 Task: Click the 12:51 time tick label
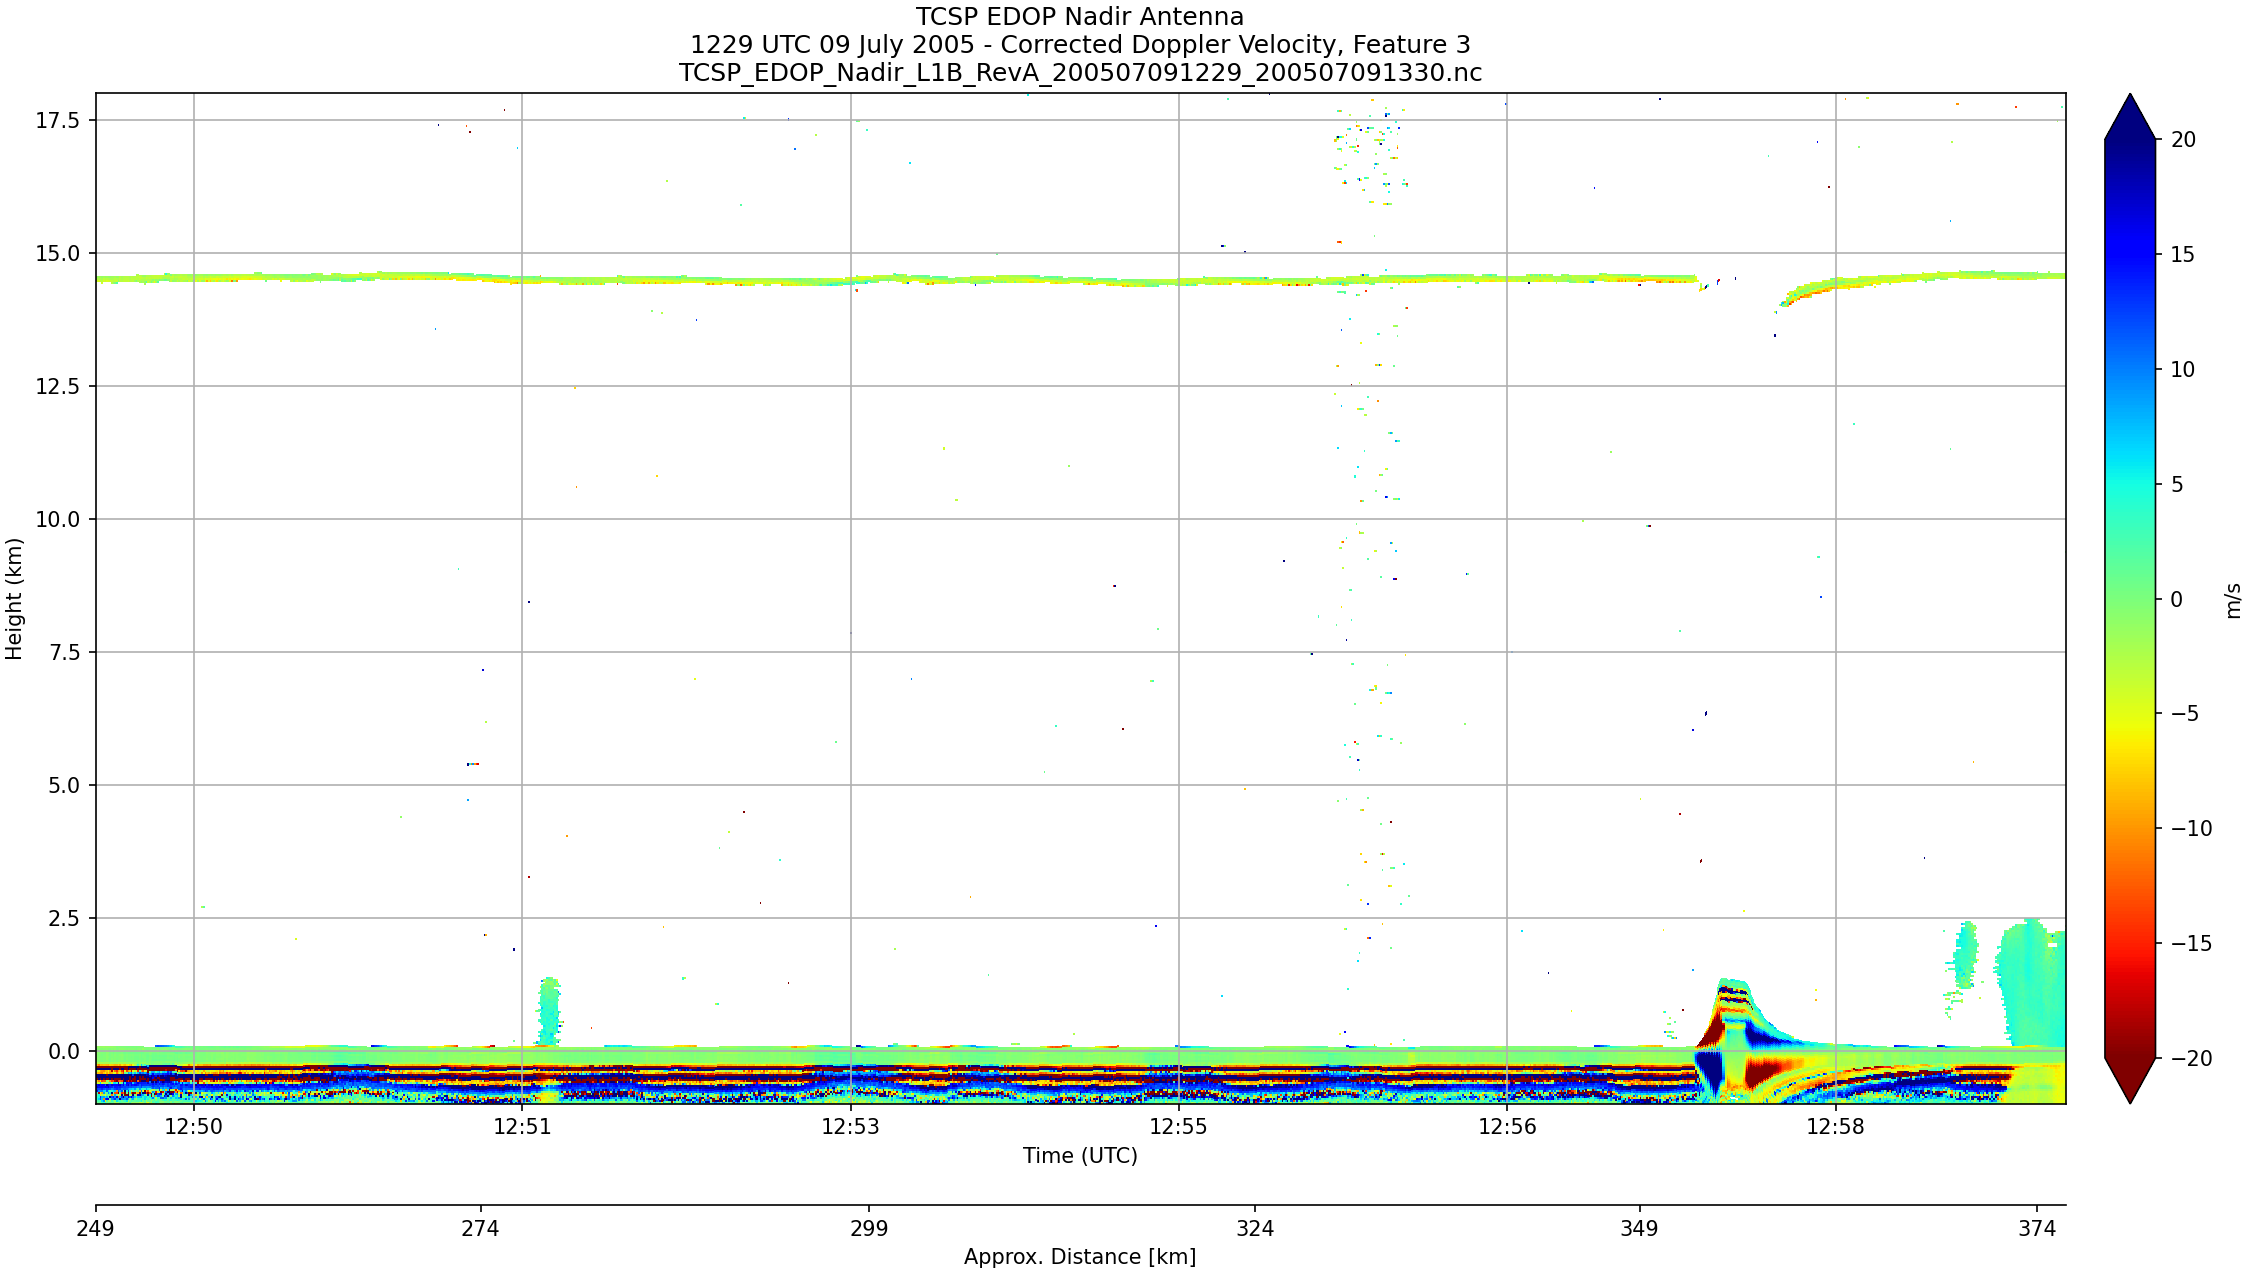522,1127
